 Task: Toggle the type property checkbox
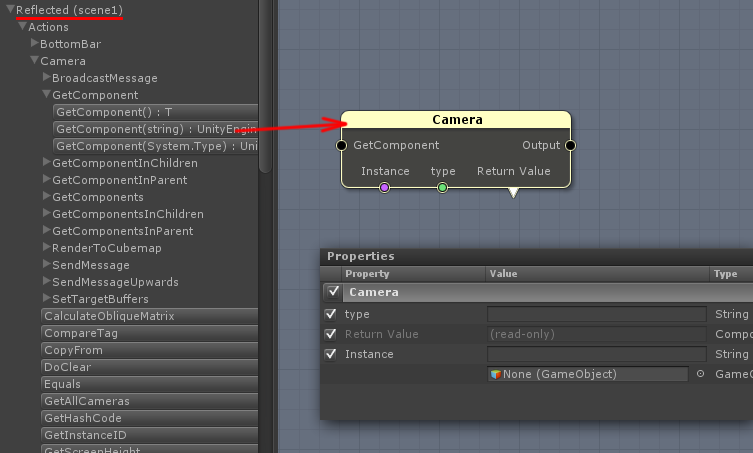(x=330, y=314)
